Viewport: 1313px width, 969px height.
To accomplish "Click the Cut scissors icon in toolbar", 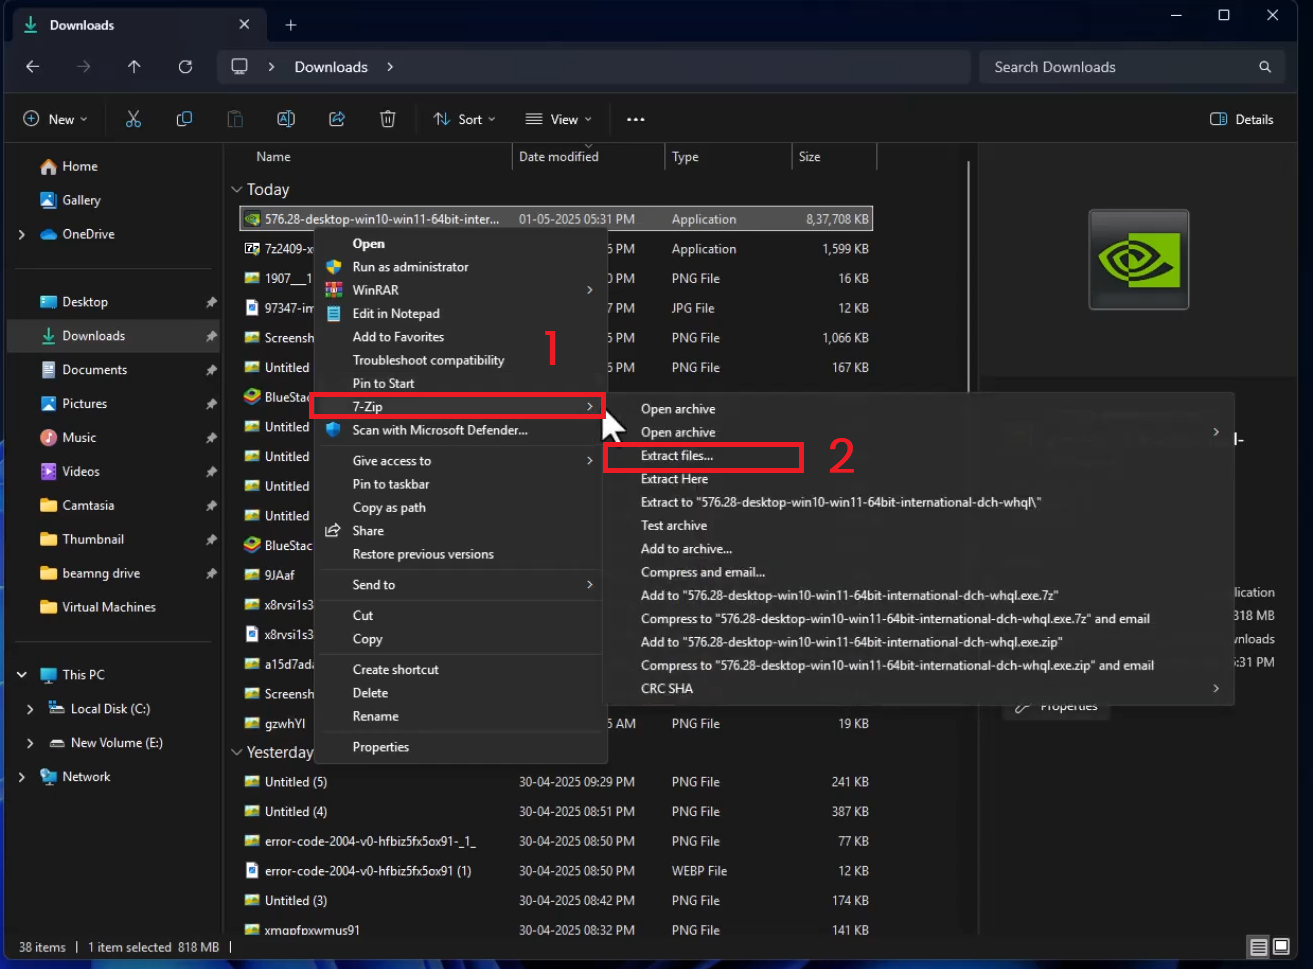I will (133, 119).
